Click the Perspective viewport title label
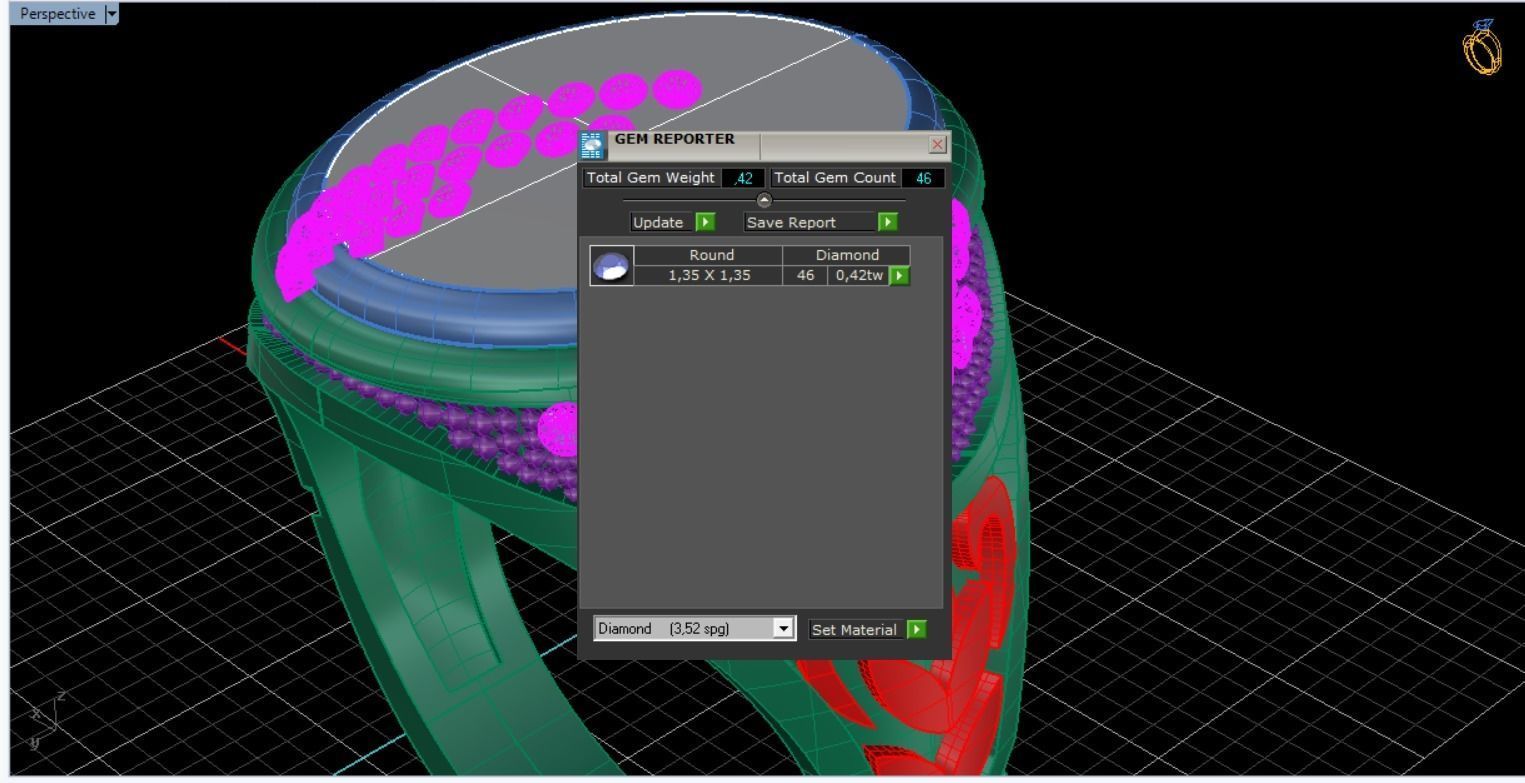 [x=57, y=14]
